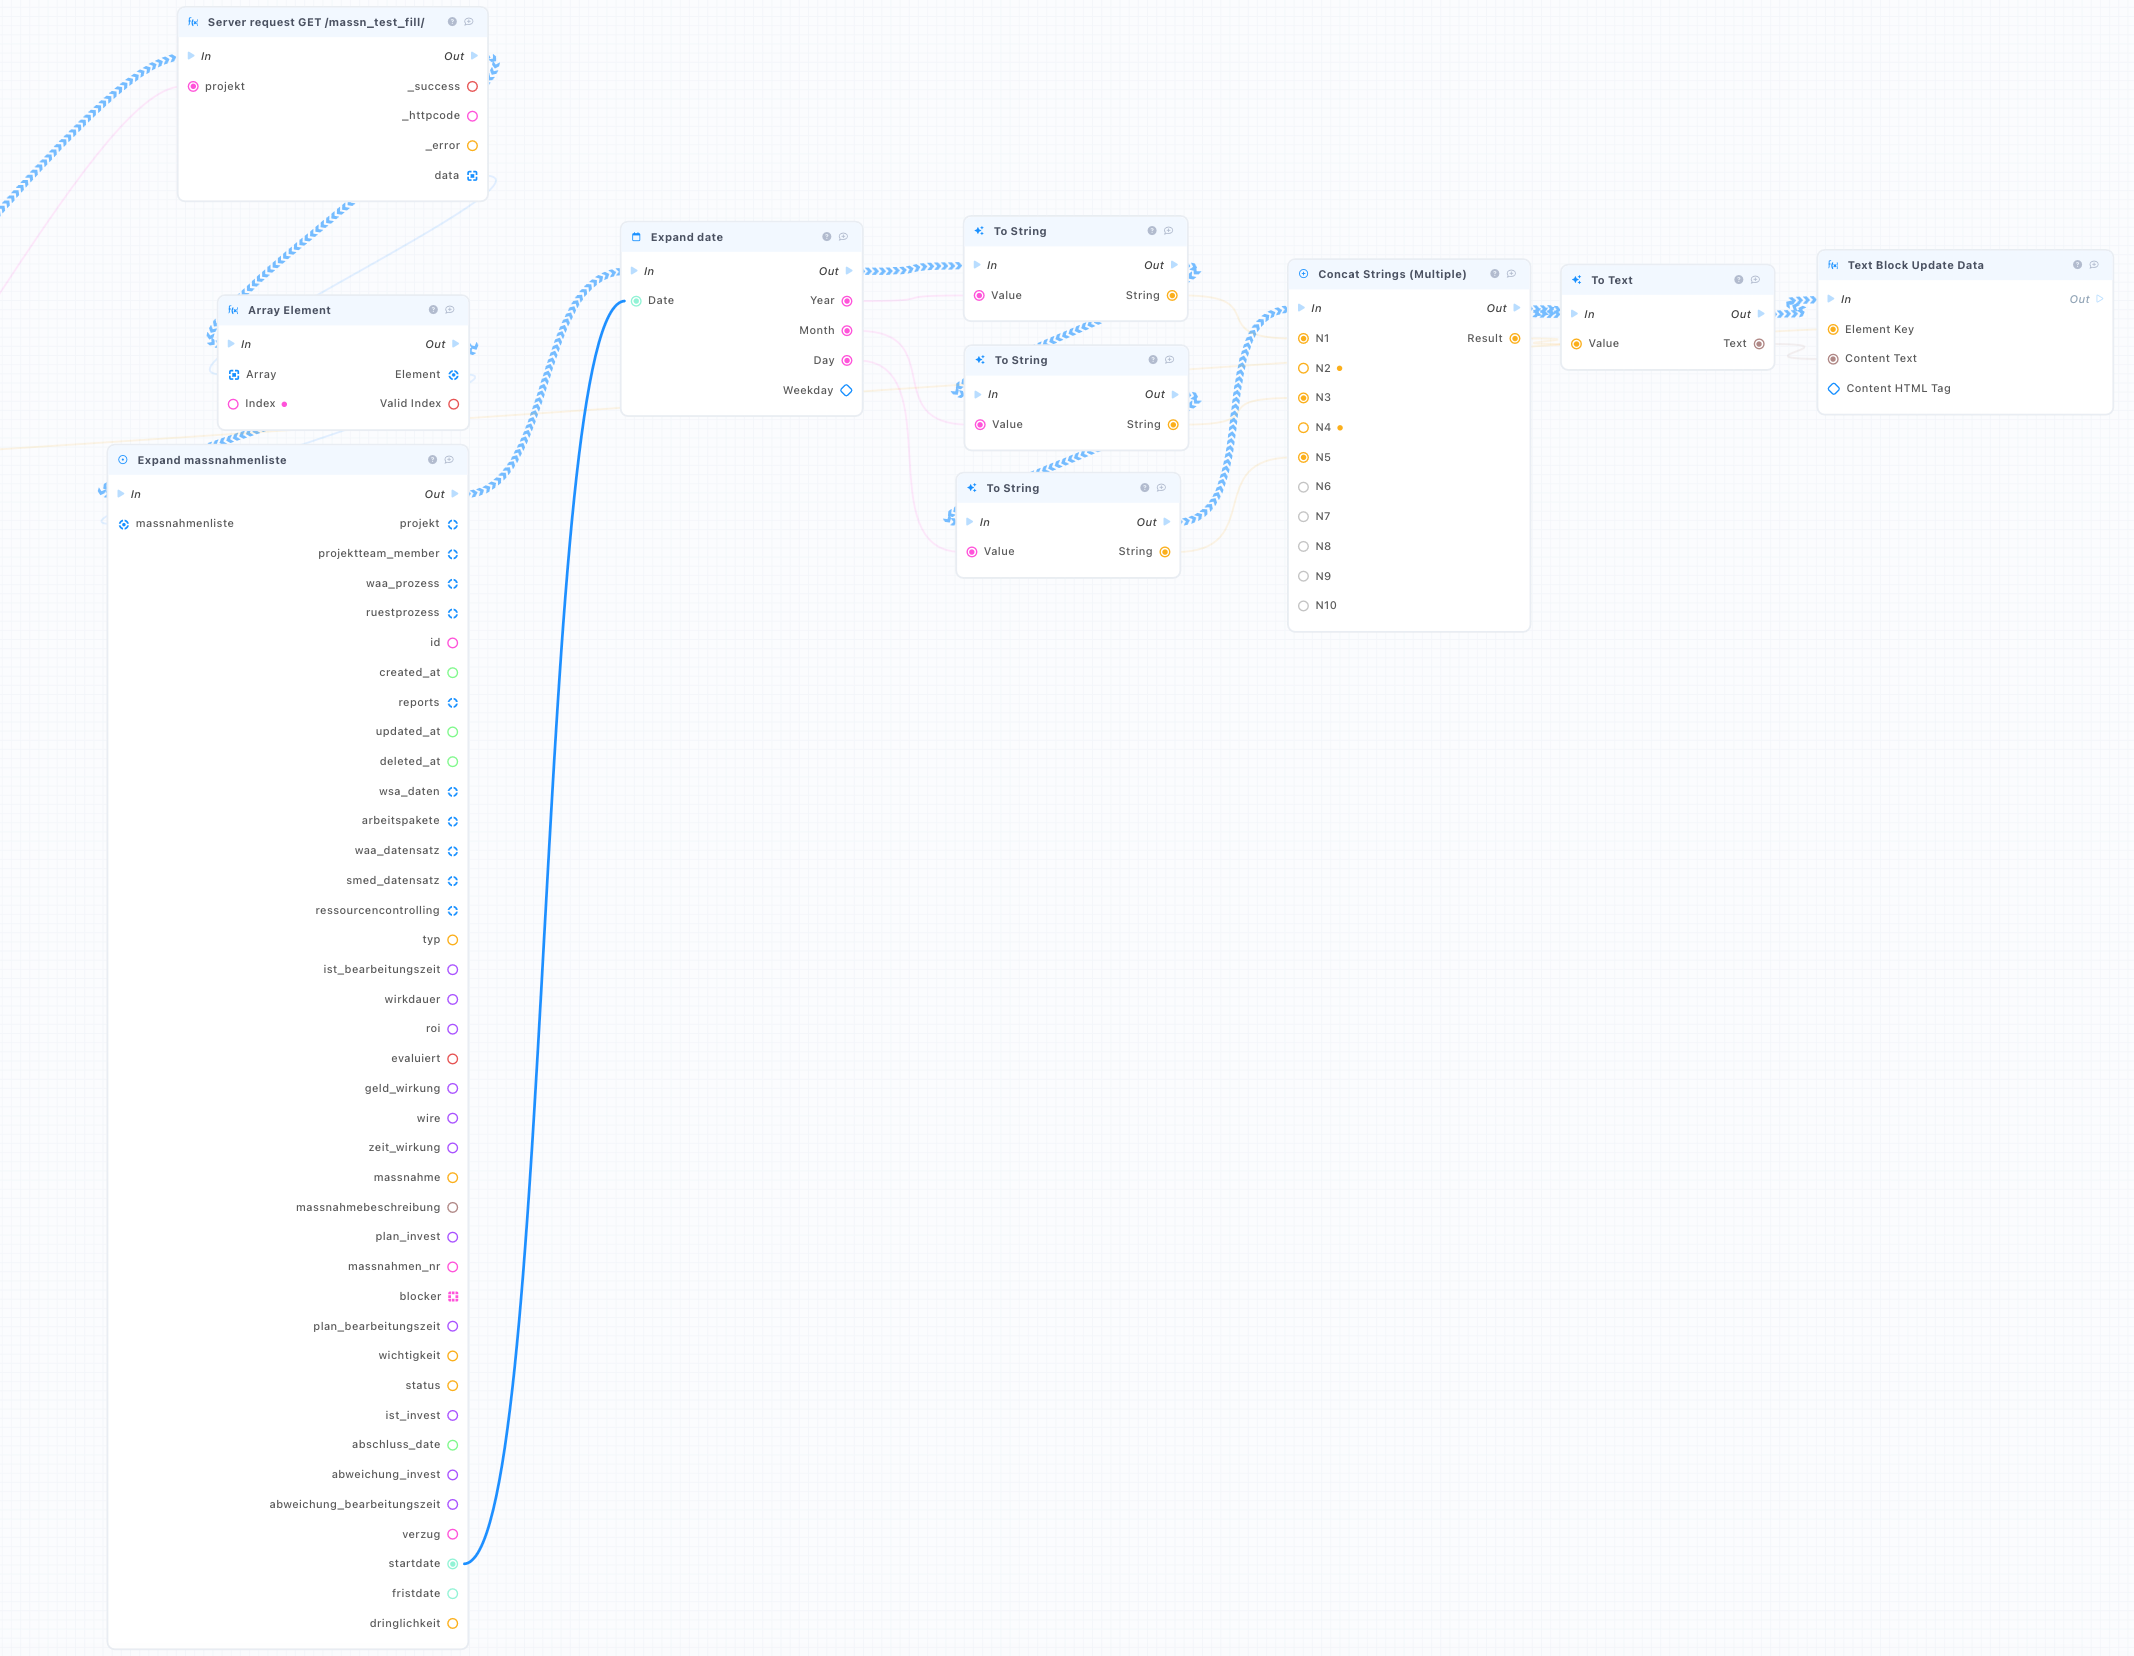This screenshot has height=1656, width=2134.
Task: Click the created_at output pin
Action: click(453, 673)
